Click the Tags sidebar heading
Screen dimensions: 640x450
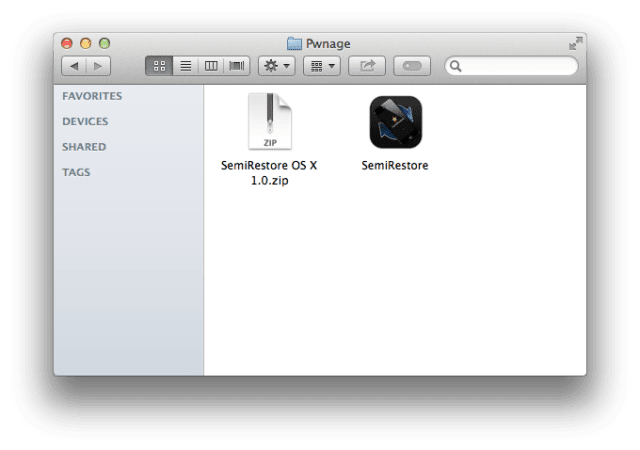tap(76, 172)
